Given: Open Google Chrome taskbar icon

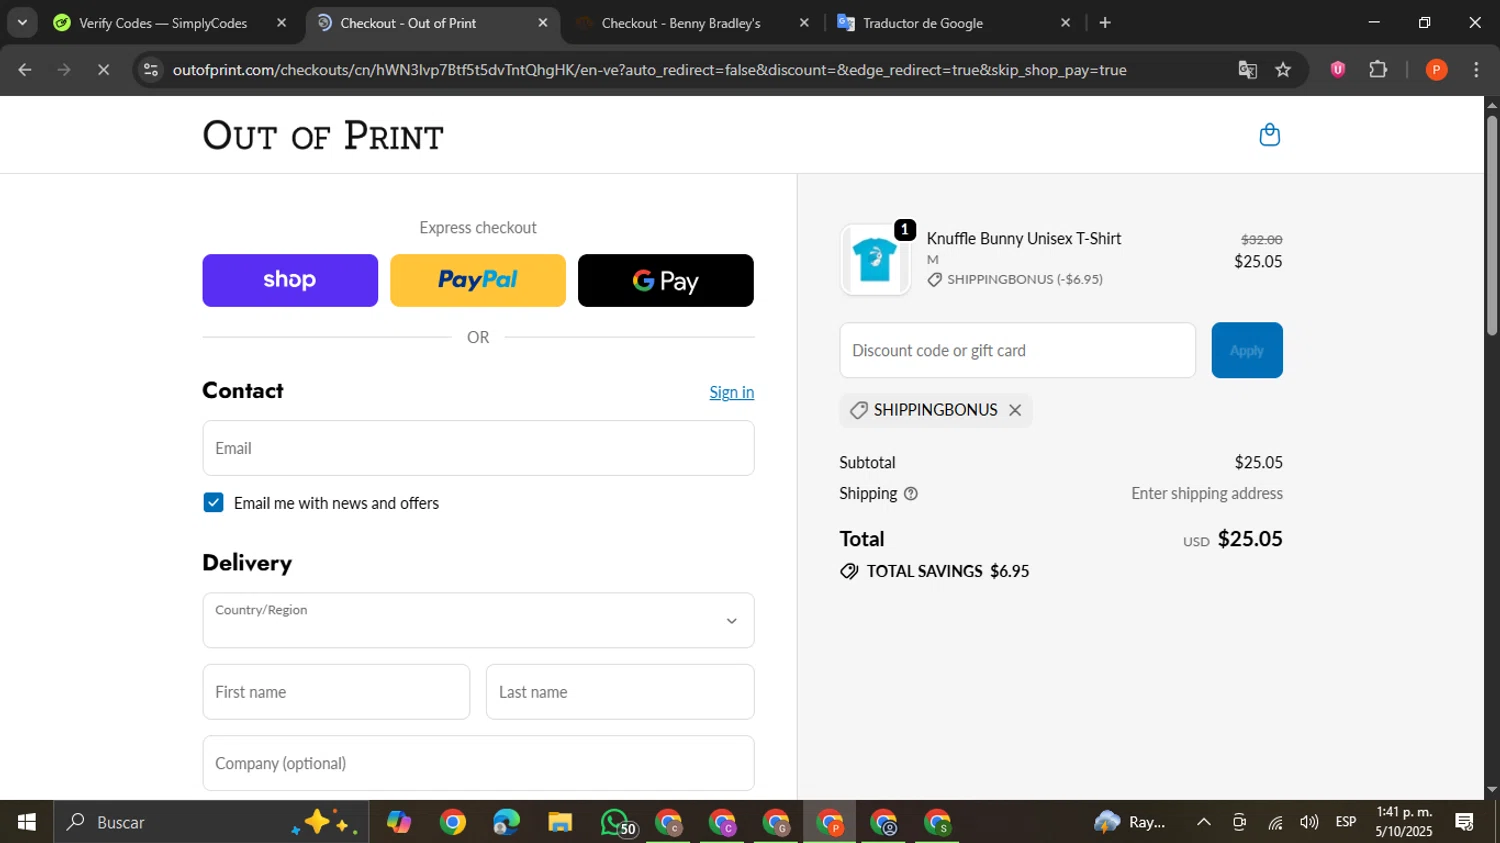Looking at the screenshot, I should click(453, 822).
